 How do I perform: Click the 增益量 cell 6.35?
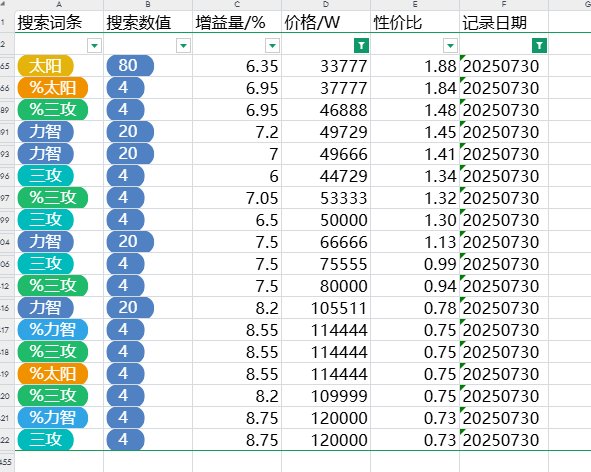point(237,66)
